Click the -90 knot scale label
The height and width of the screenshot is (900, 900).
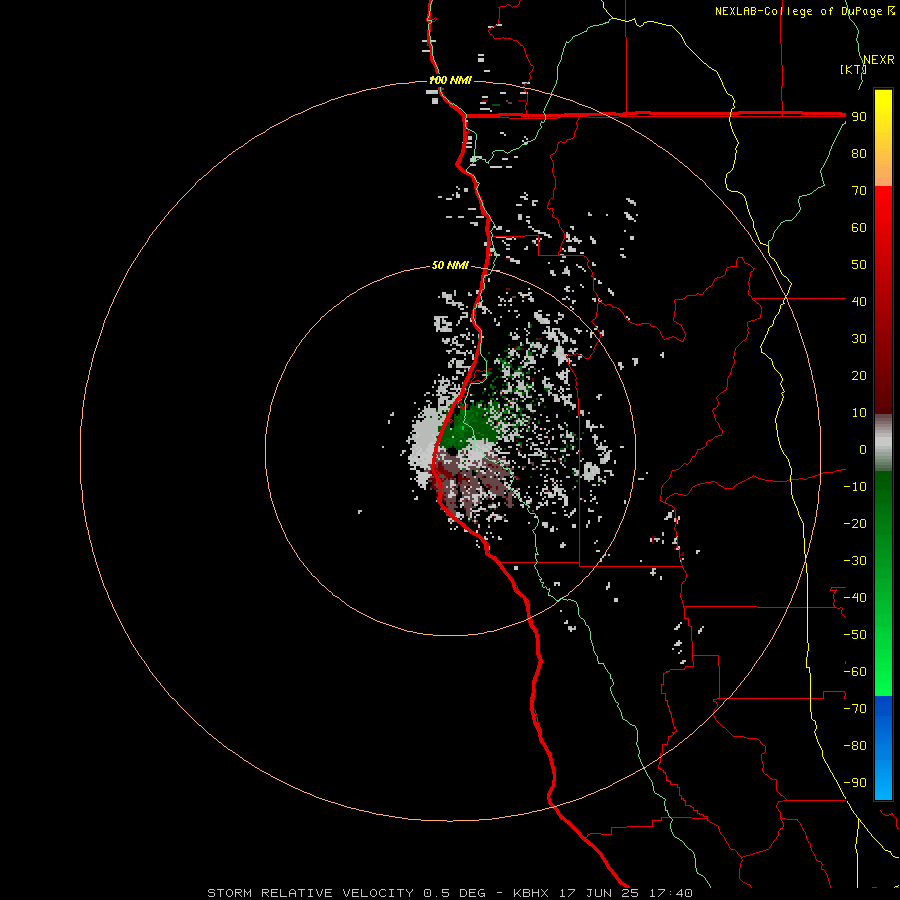tap(855, 783)
